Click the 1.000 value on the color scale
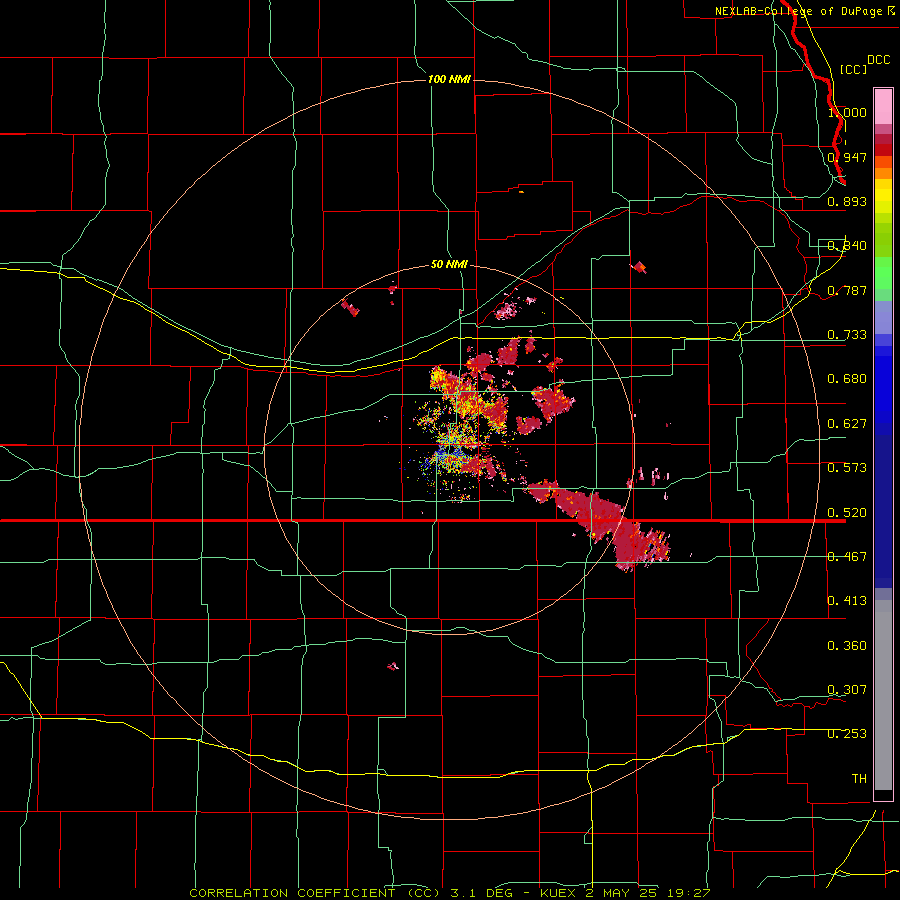 (847, 112)
